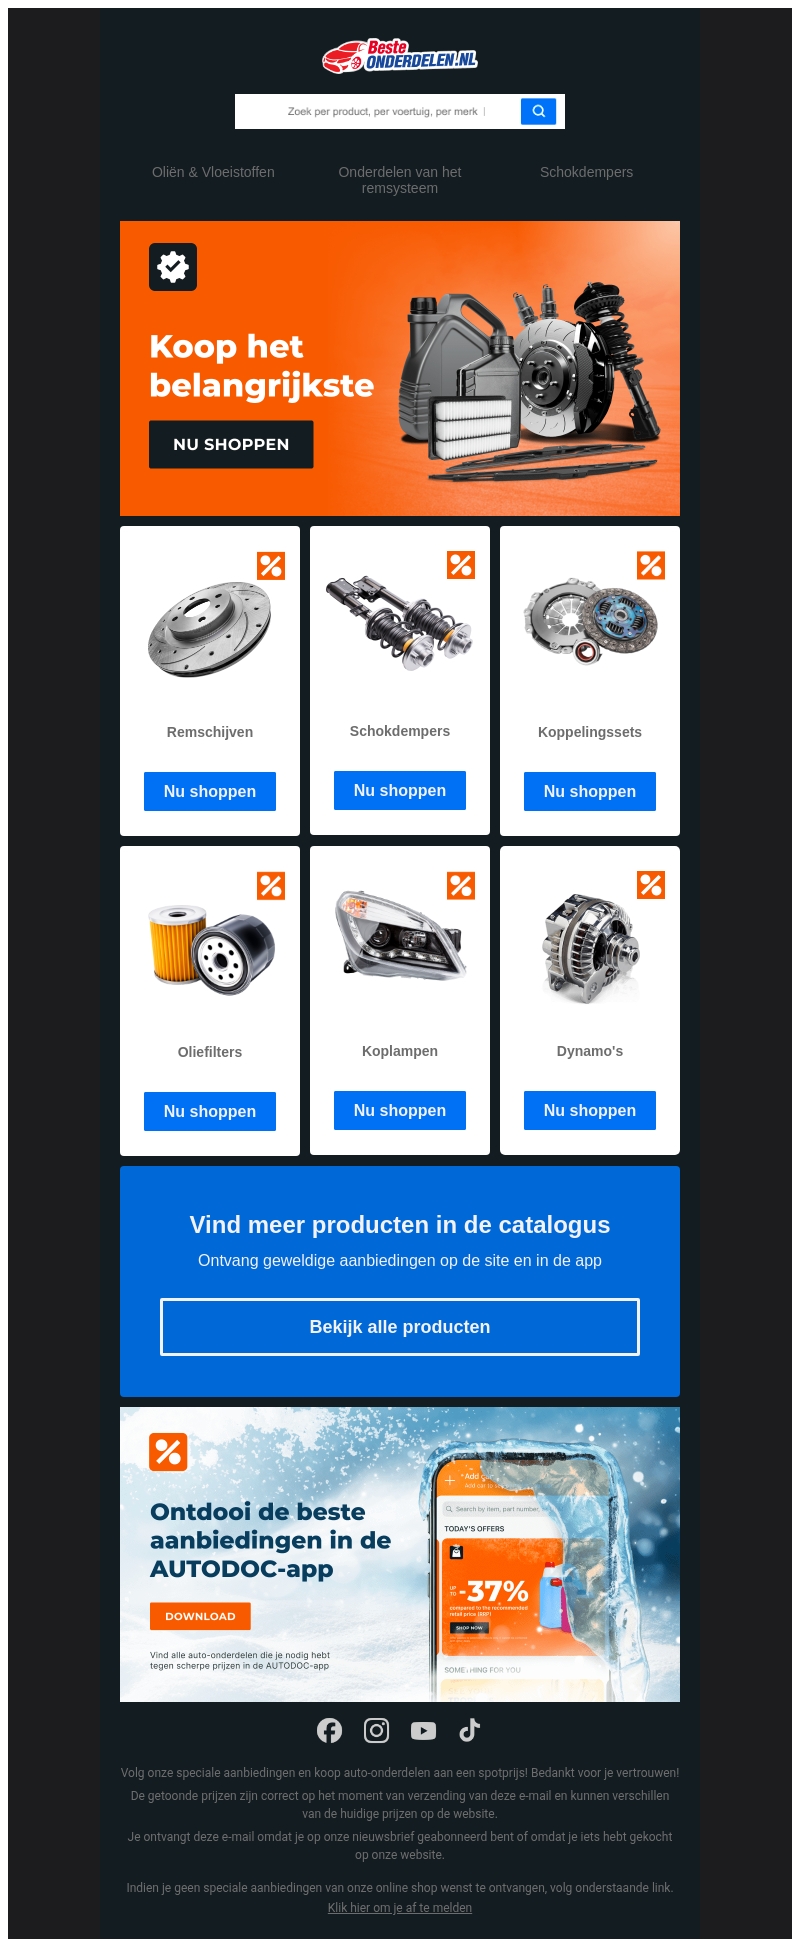Select Onderdelen van het remsysteem menu item
Screen dimensions: 800x1948
pyautogui.click(x=400, y=180)
